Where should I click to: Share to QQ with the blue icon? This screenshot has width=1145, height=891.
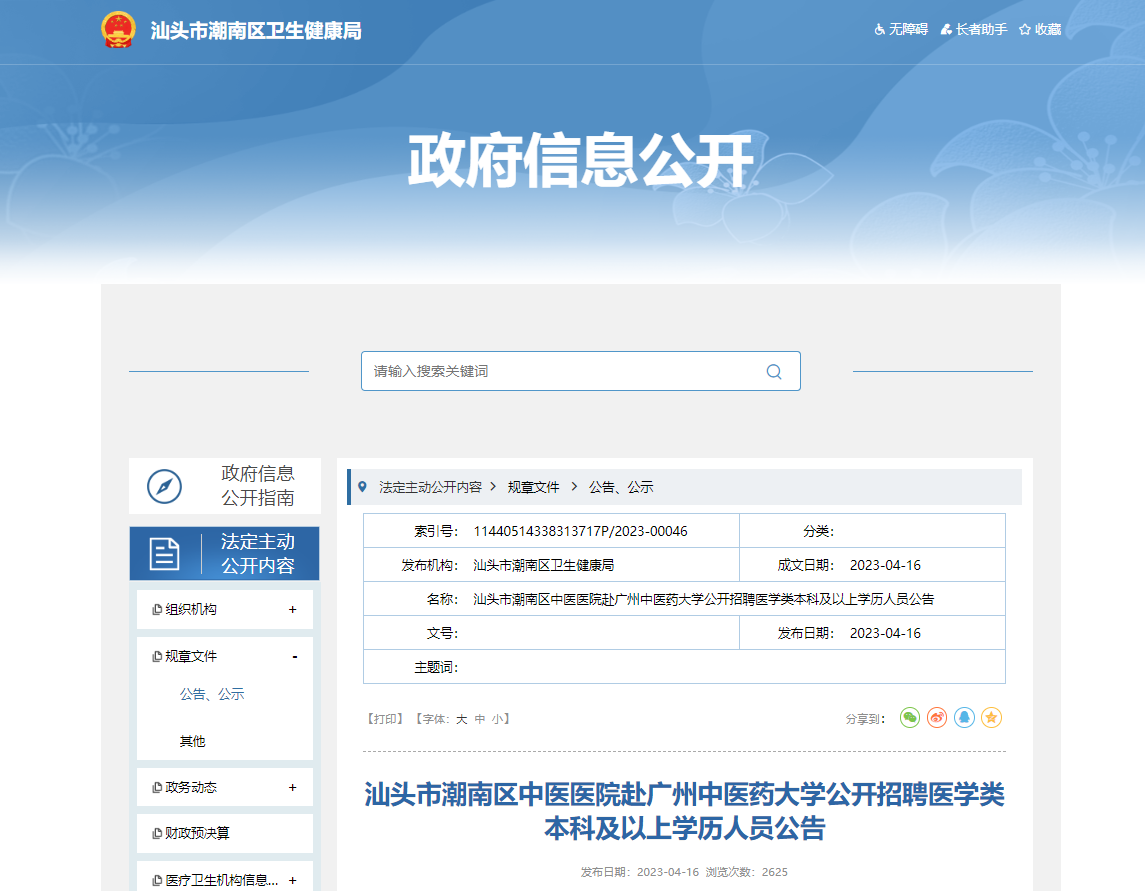964,718
